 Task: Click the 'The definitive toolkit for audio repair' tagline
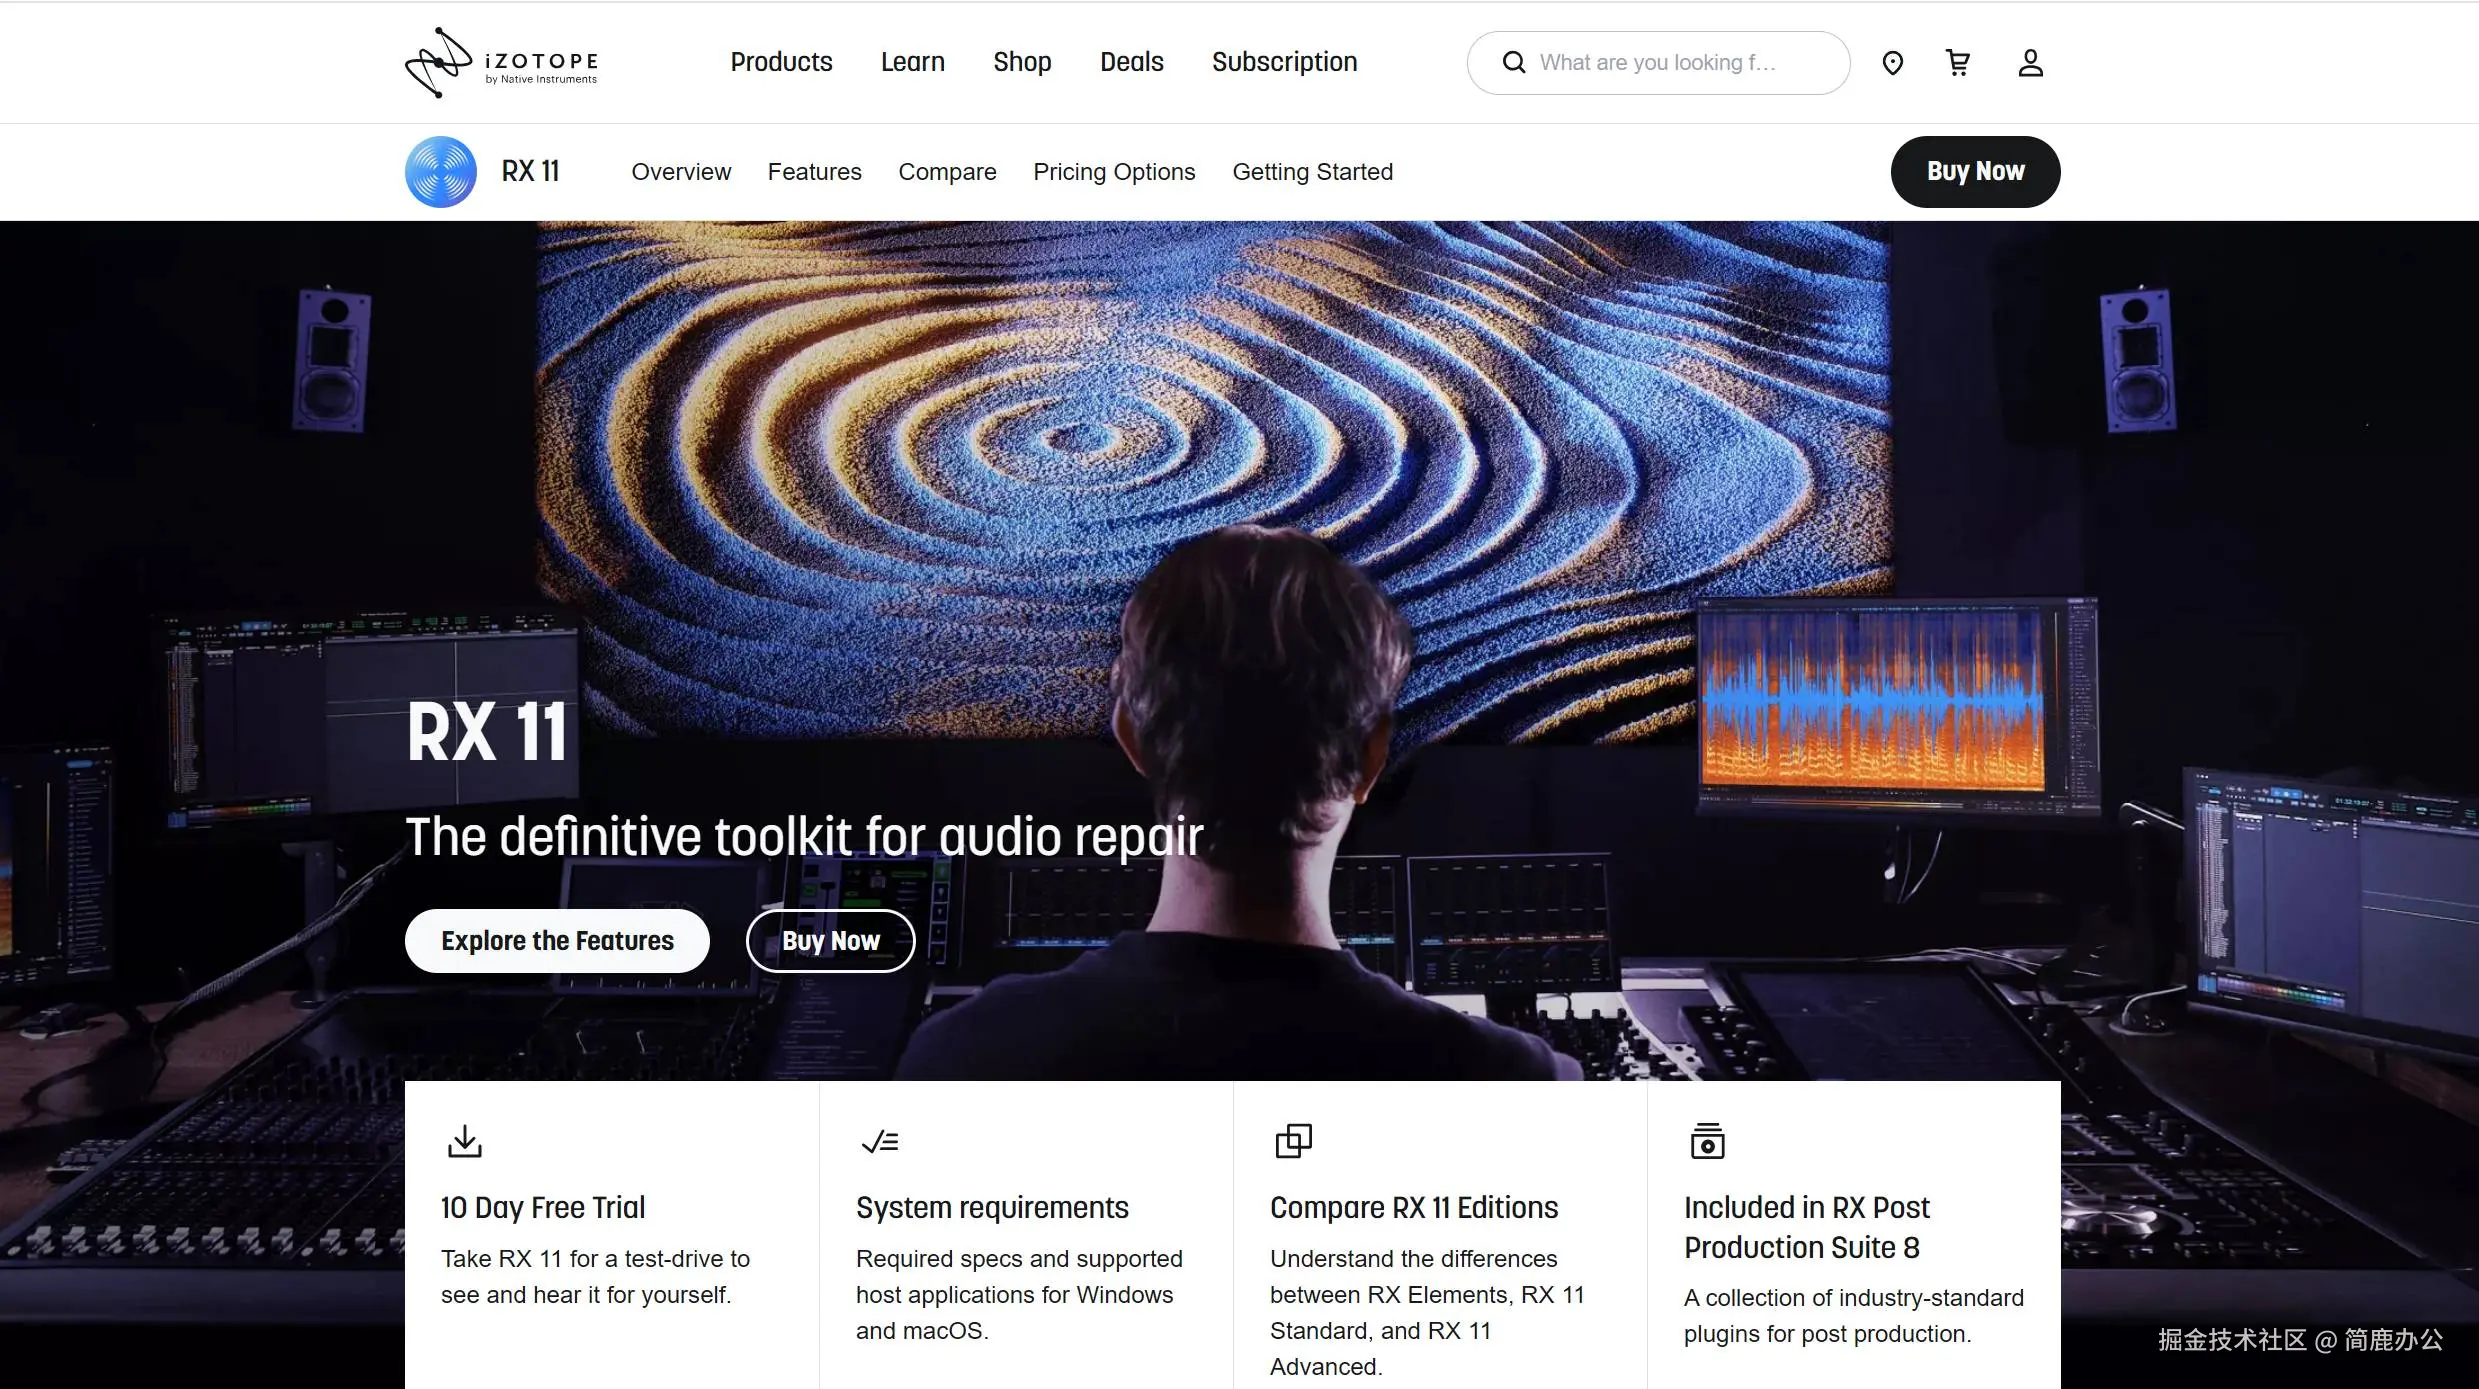[x=804, y=837]
